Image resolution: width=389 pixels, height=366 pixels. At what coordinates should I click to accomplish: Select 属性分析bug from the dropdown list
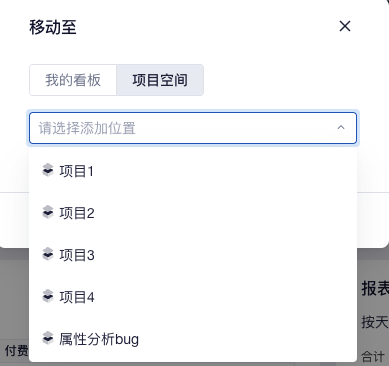(x=193, y=339)
